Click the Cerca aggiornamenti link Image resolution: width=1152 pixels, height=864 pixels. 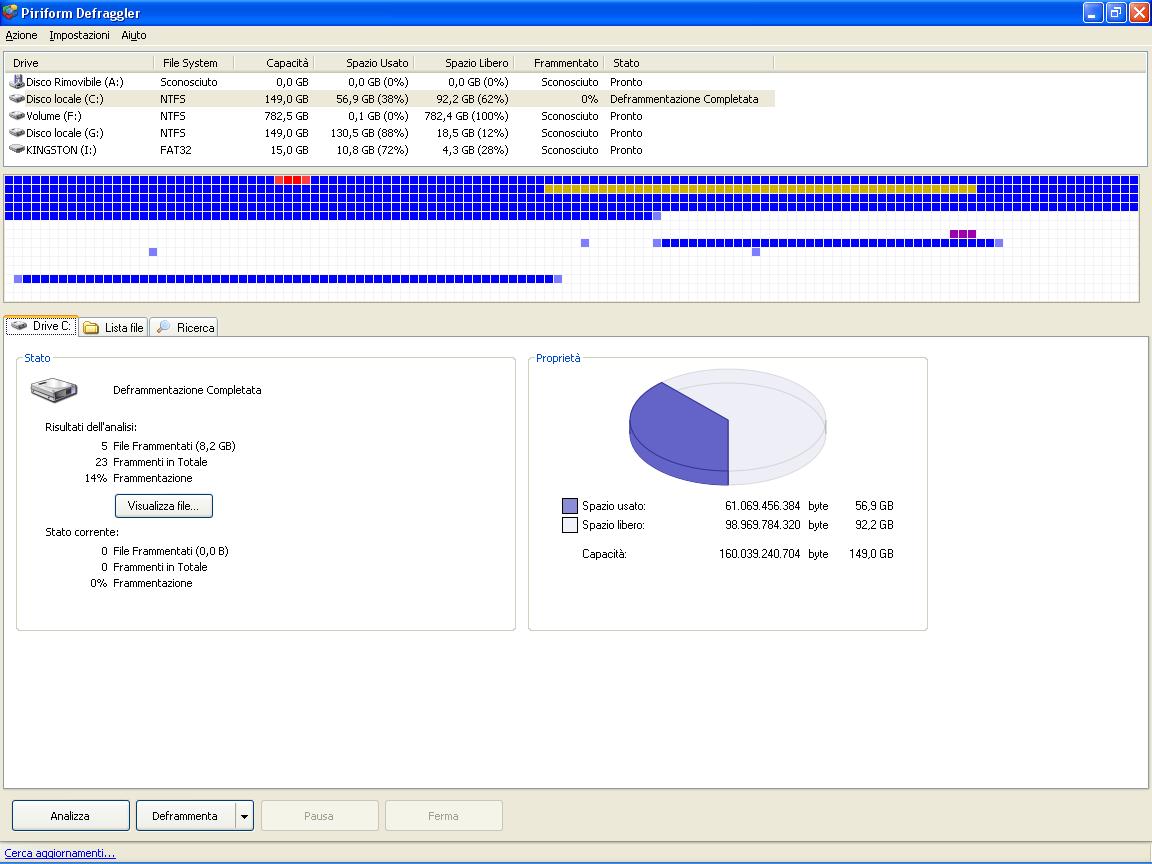(x=60, y=853)
